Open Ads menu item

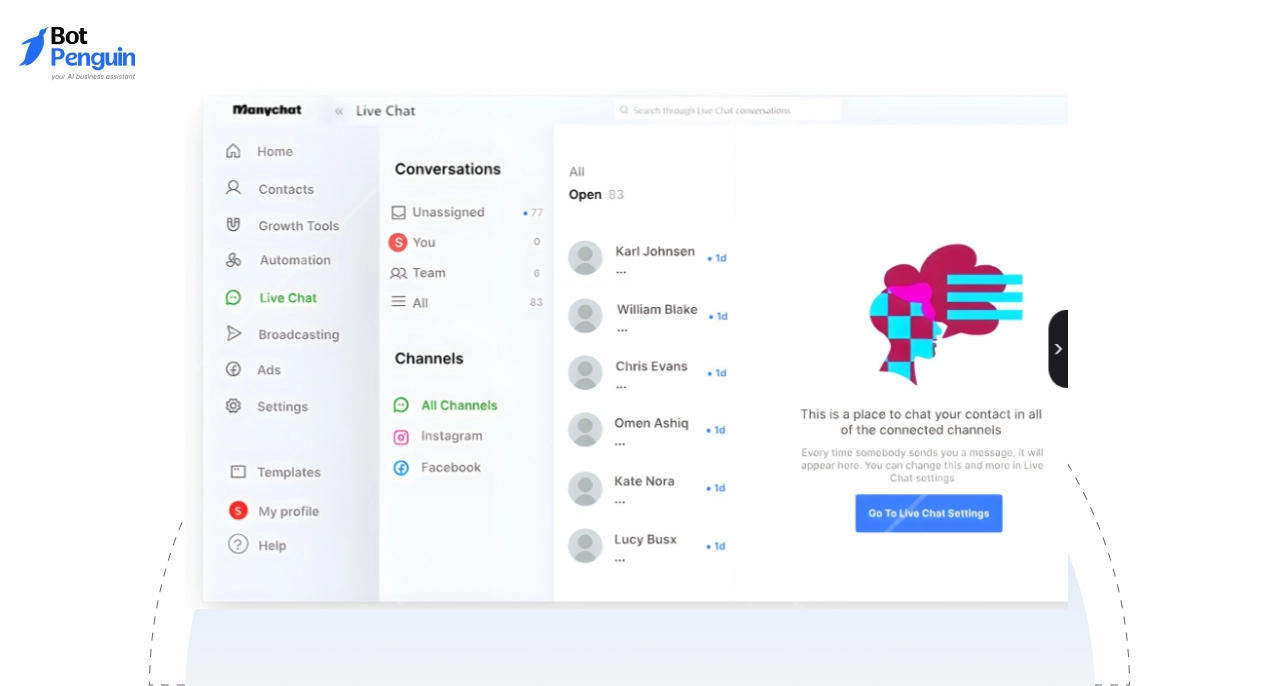[x=269, y=370]
